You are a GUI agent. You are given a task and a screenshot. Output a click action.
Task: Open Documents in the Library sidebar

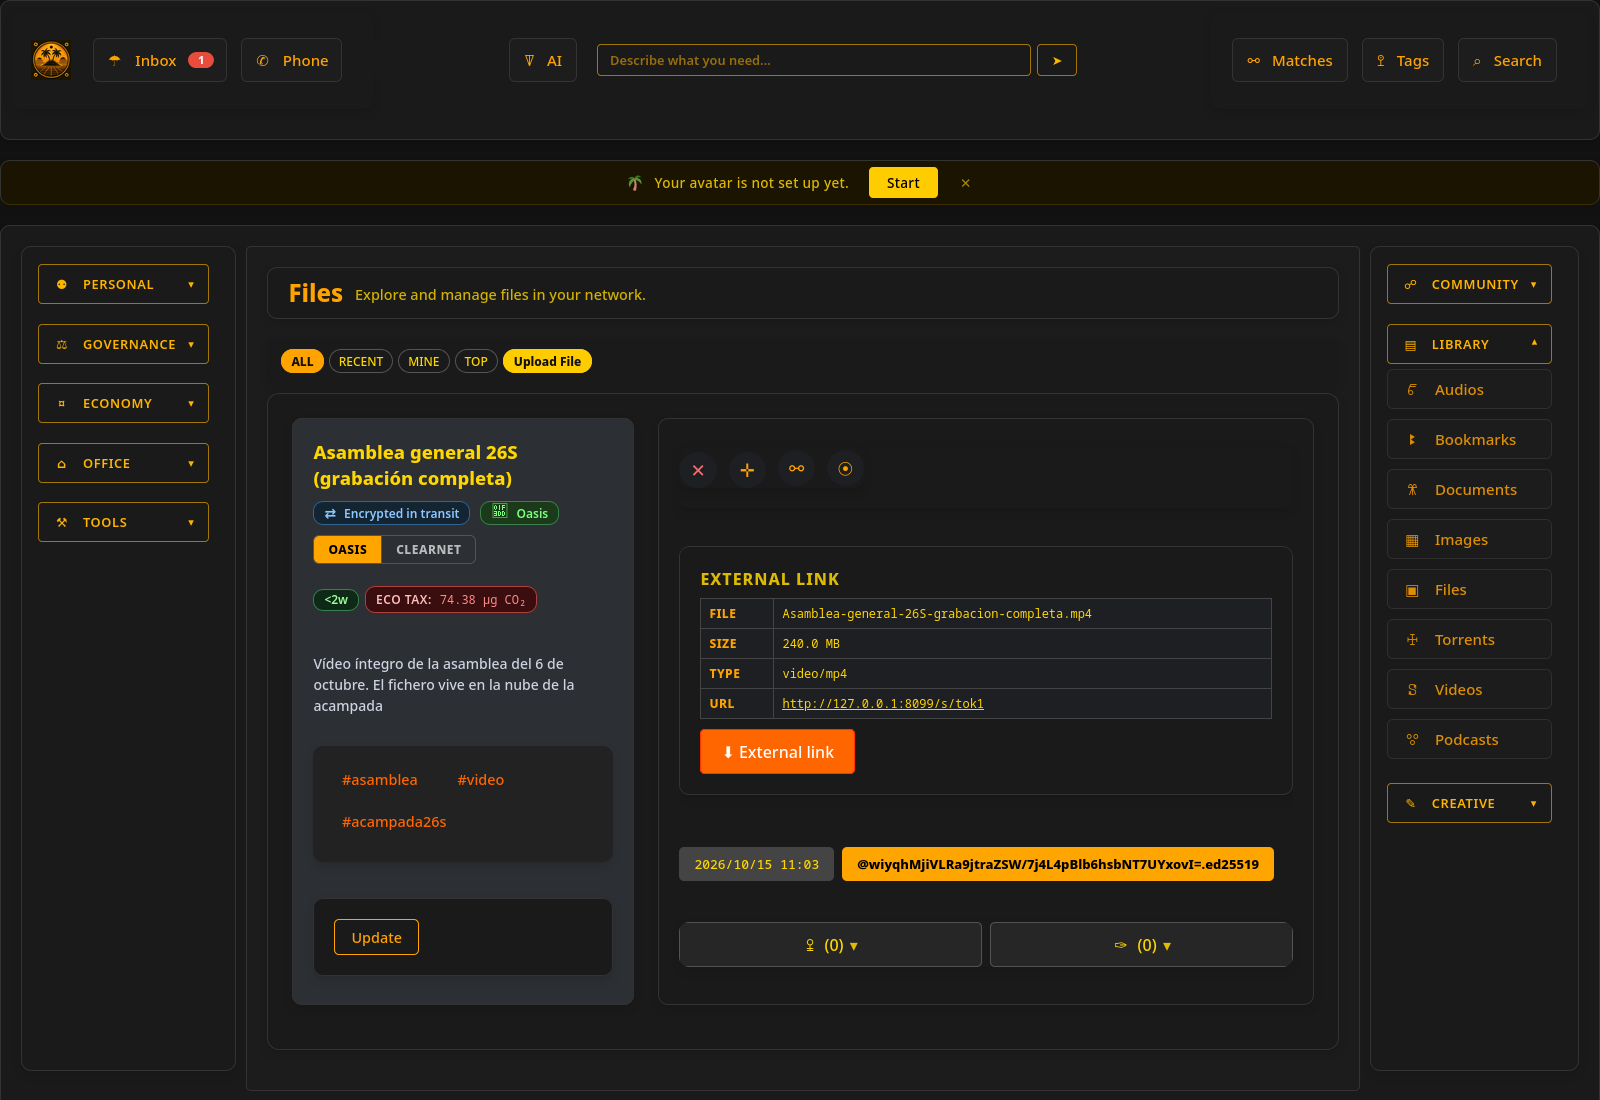pyautogui.click(x=1469, y=489)
